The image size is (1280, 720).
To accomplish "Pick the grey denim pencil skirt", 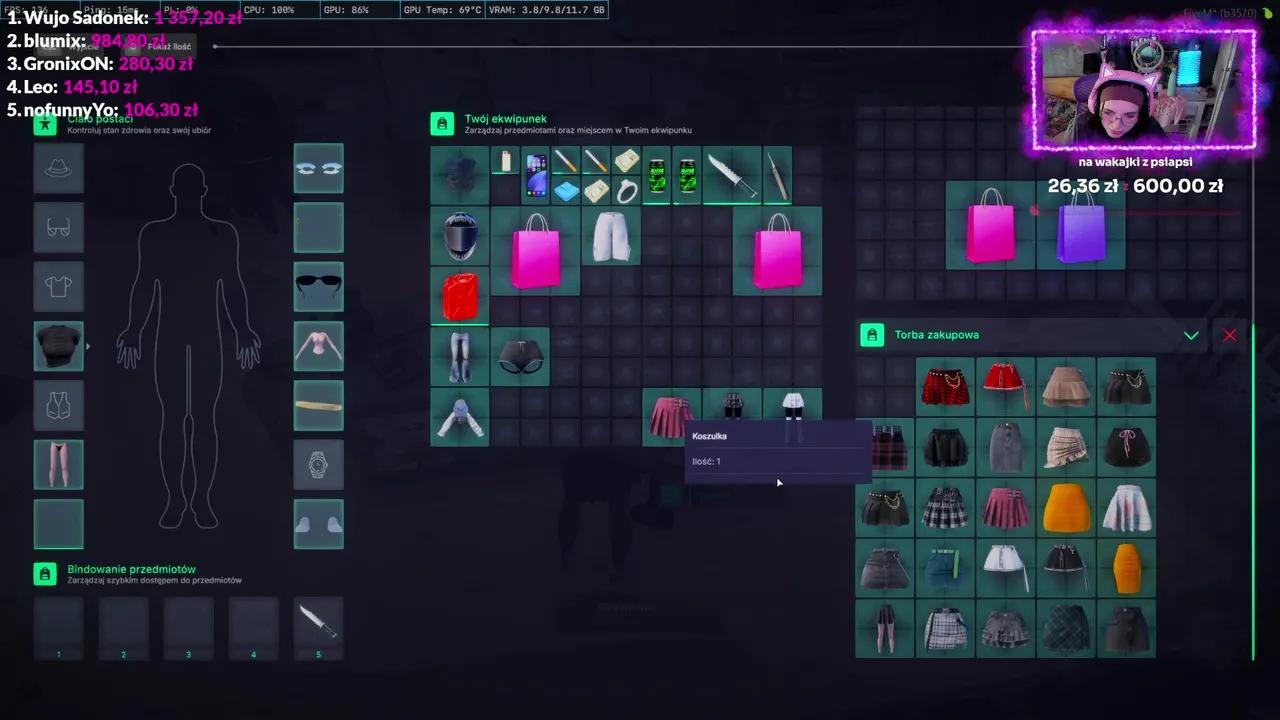I will click(x=1006, y=447).
